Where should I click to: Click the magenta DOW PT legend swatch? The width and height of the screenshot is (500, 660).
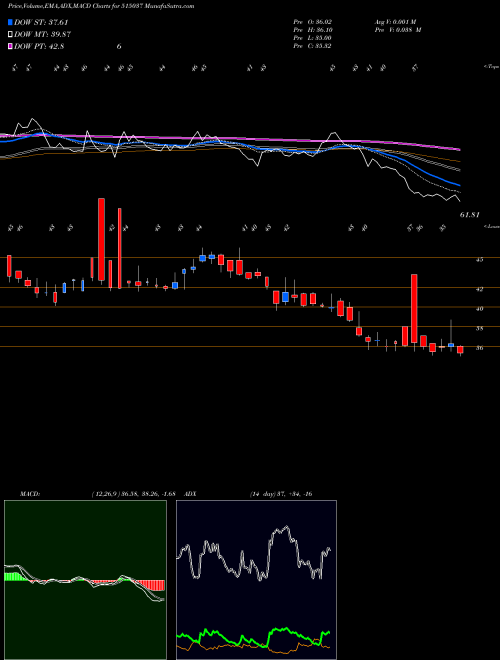pos(10,46)
